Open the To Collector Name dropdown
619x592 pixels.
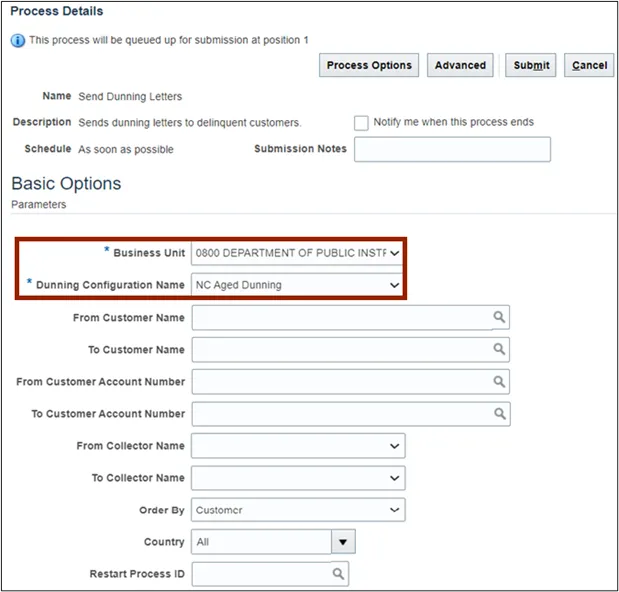(x=395, y=478)
